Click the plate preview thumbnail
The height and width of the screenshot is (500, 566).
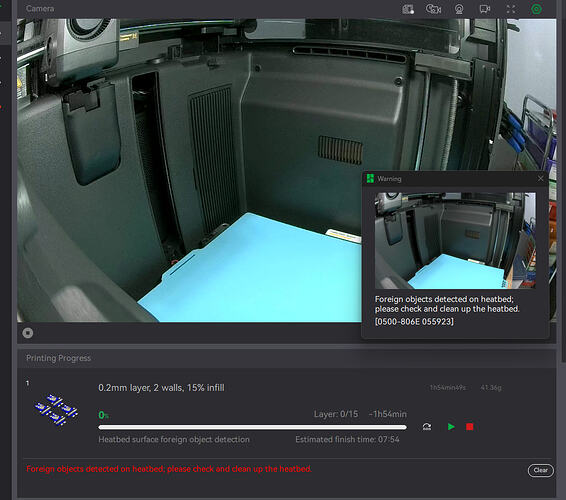[x=56, y=409]
